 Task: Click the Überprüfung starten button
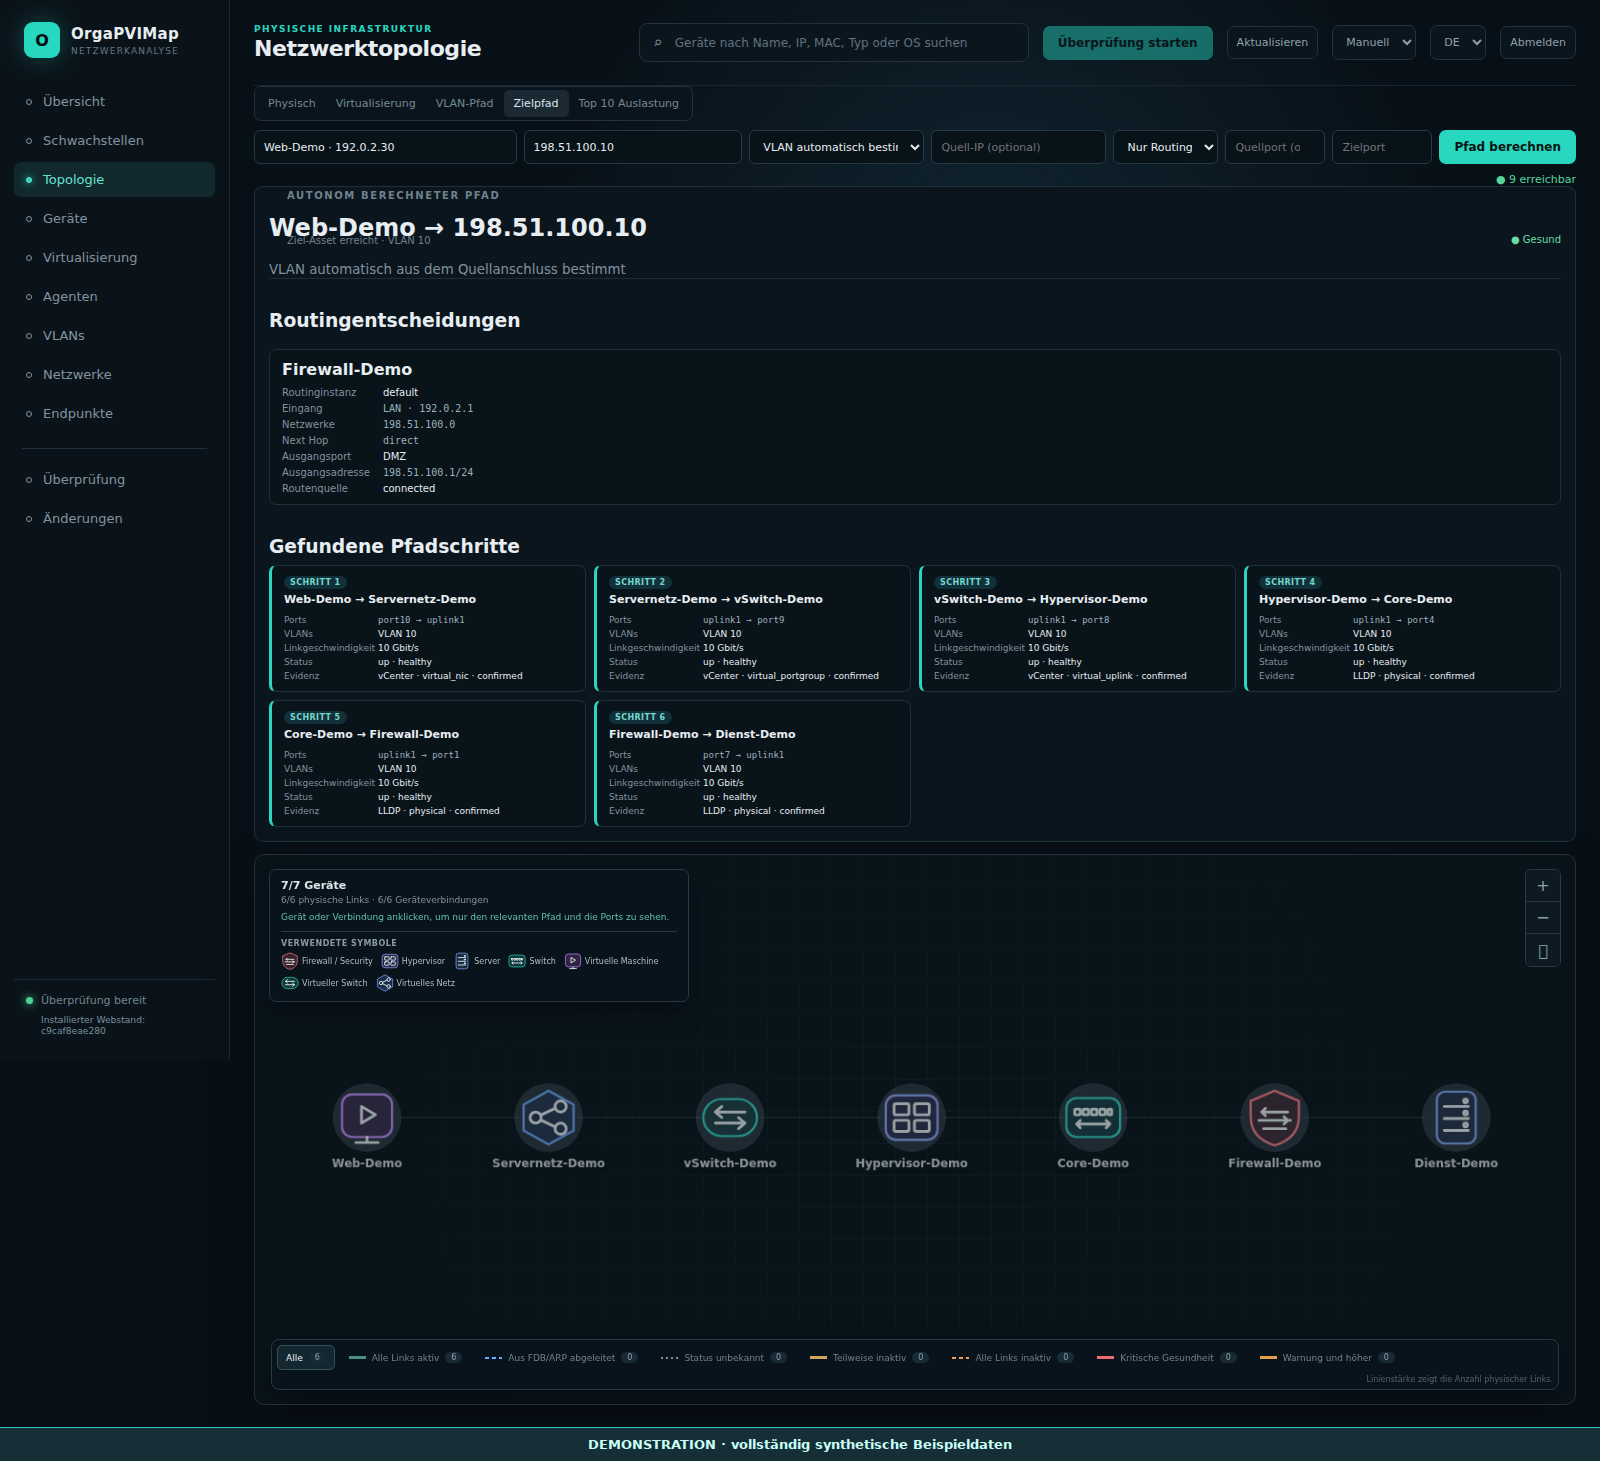tap(1128, 43)
